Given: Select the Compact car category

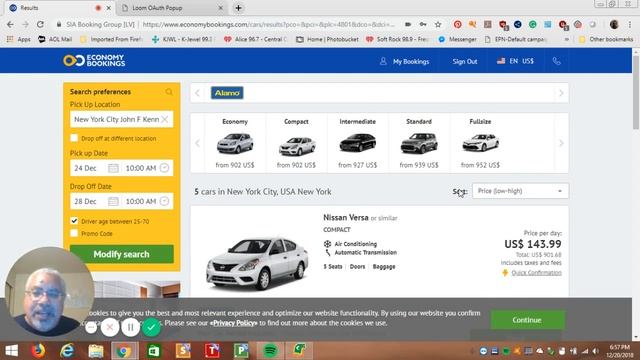Looking at the screenshot, I should [x=296, y=143].
